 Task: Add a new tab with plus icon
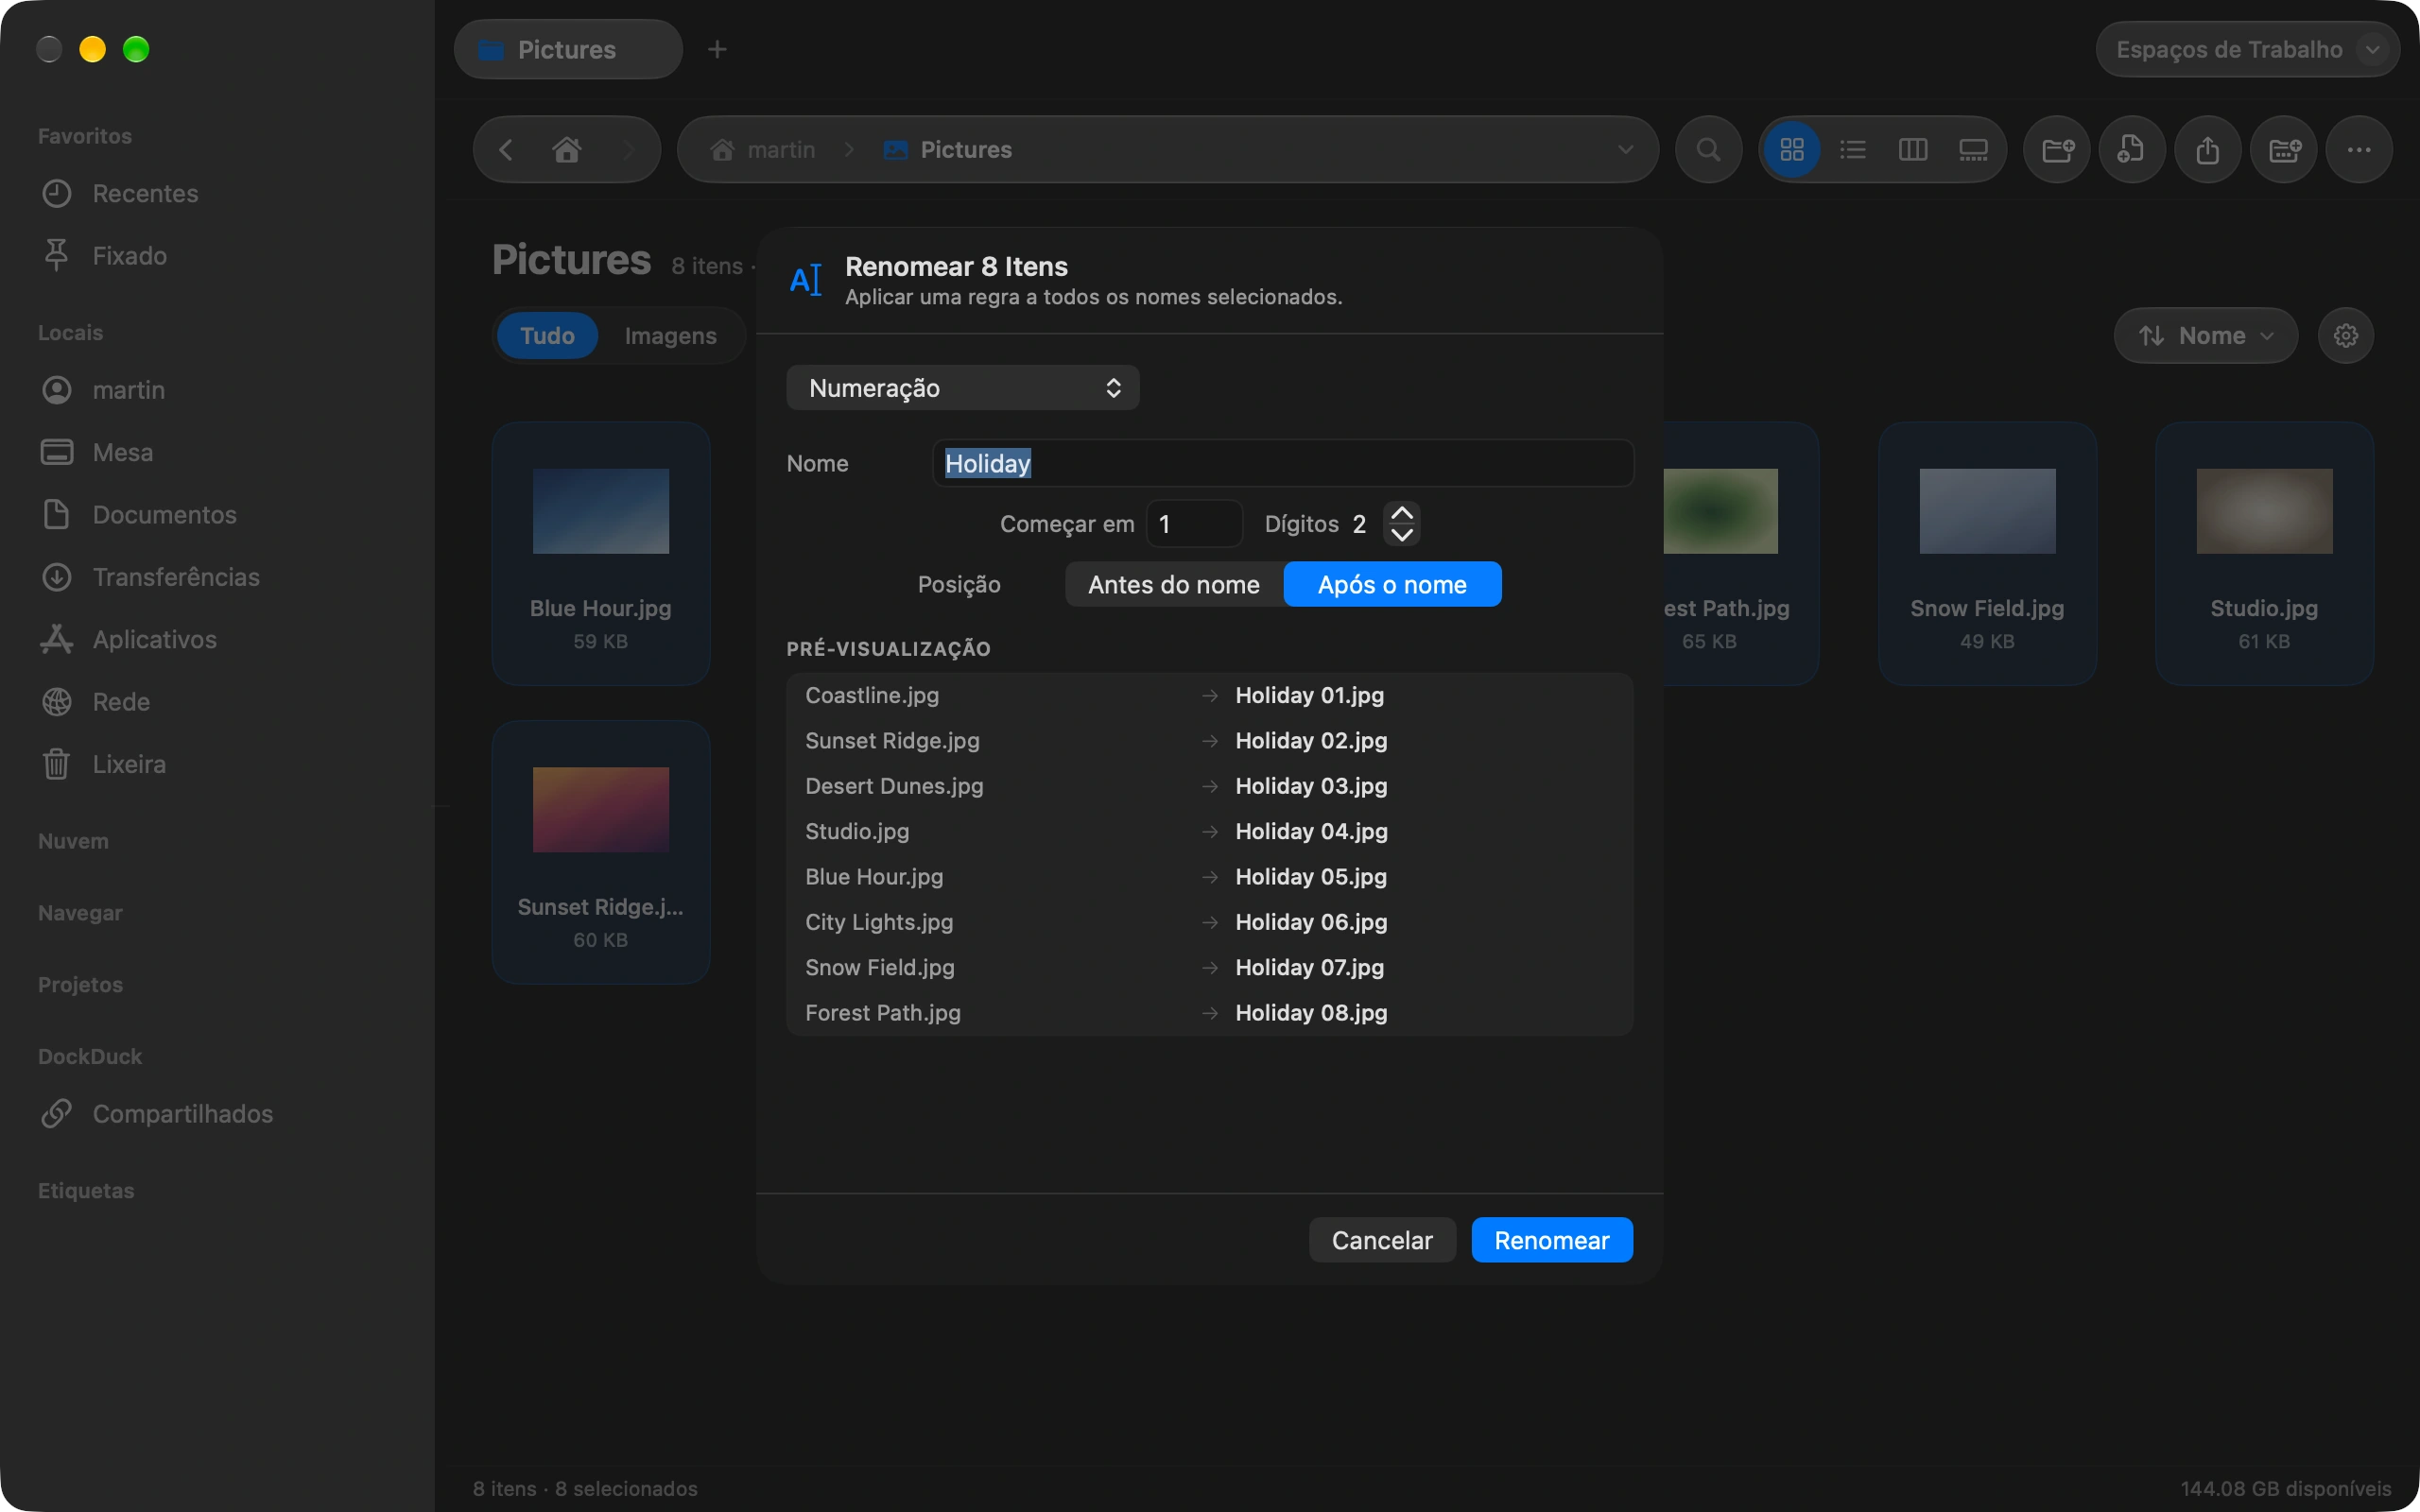pos(717,49)
